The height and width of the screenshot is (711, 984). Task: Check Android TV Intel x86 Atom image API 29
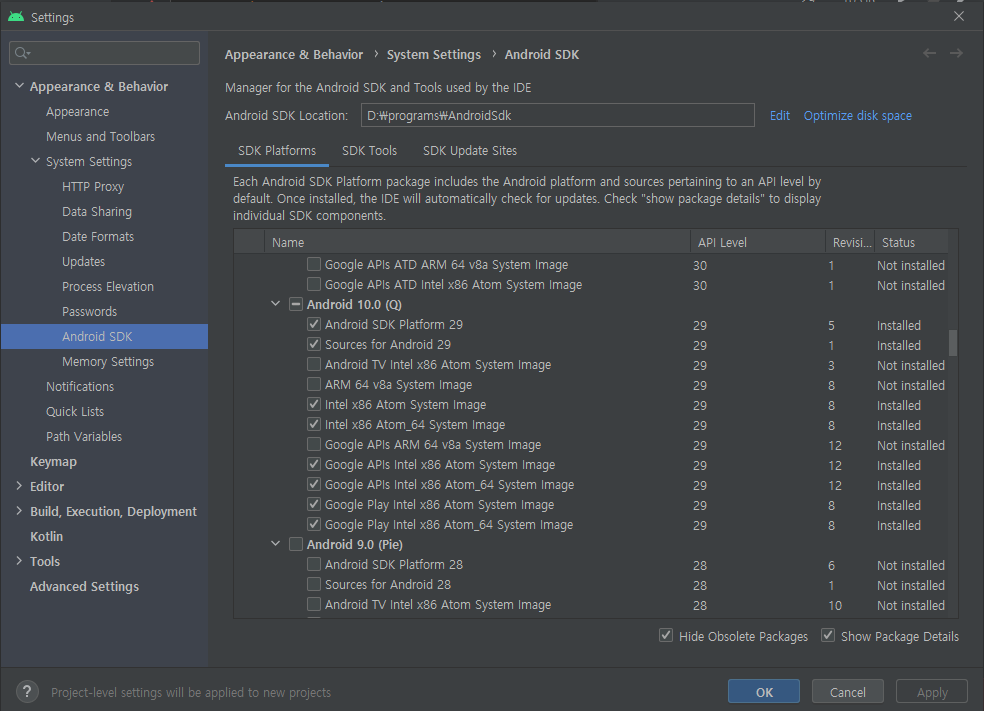coord(314,365)
